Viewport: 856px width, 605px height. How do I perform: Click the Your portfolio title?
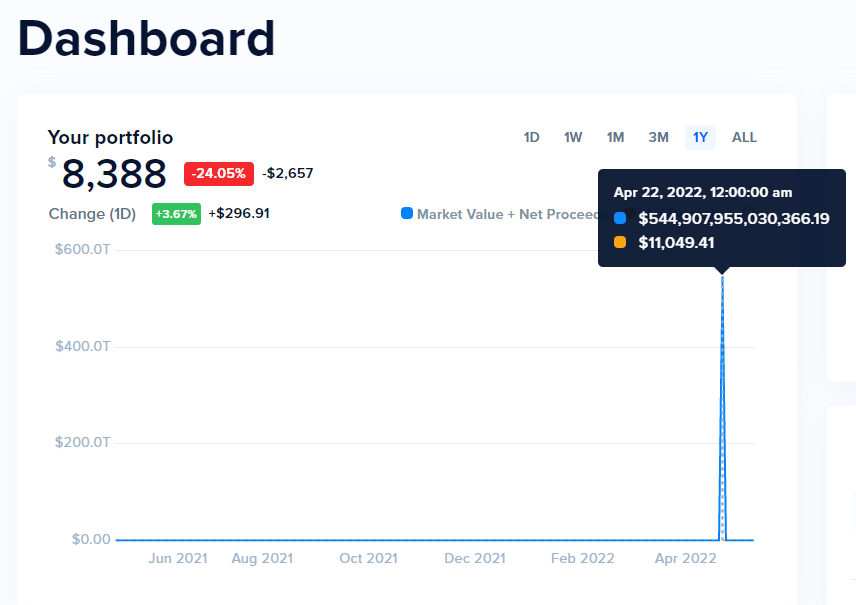pyautogui.click(x=110, y=138)
